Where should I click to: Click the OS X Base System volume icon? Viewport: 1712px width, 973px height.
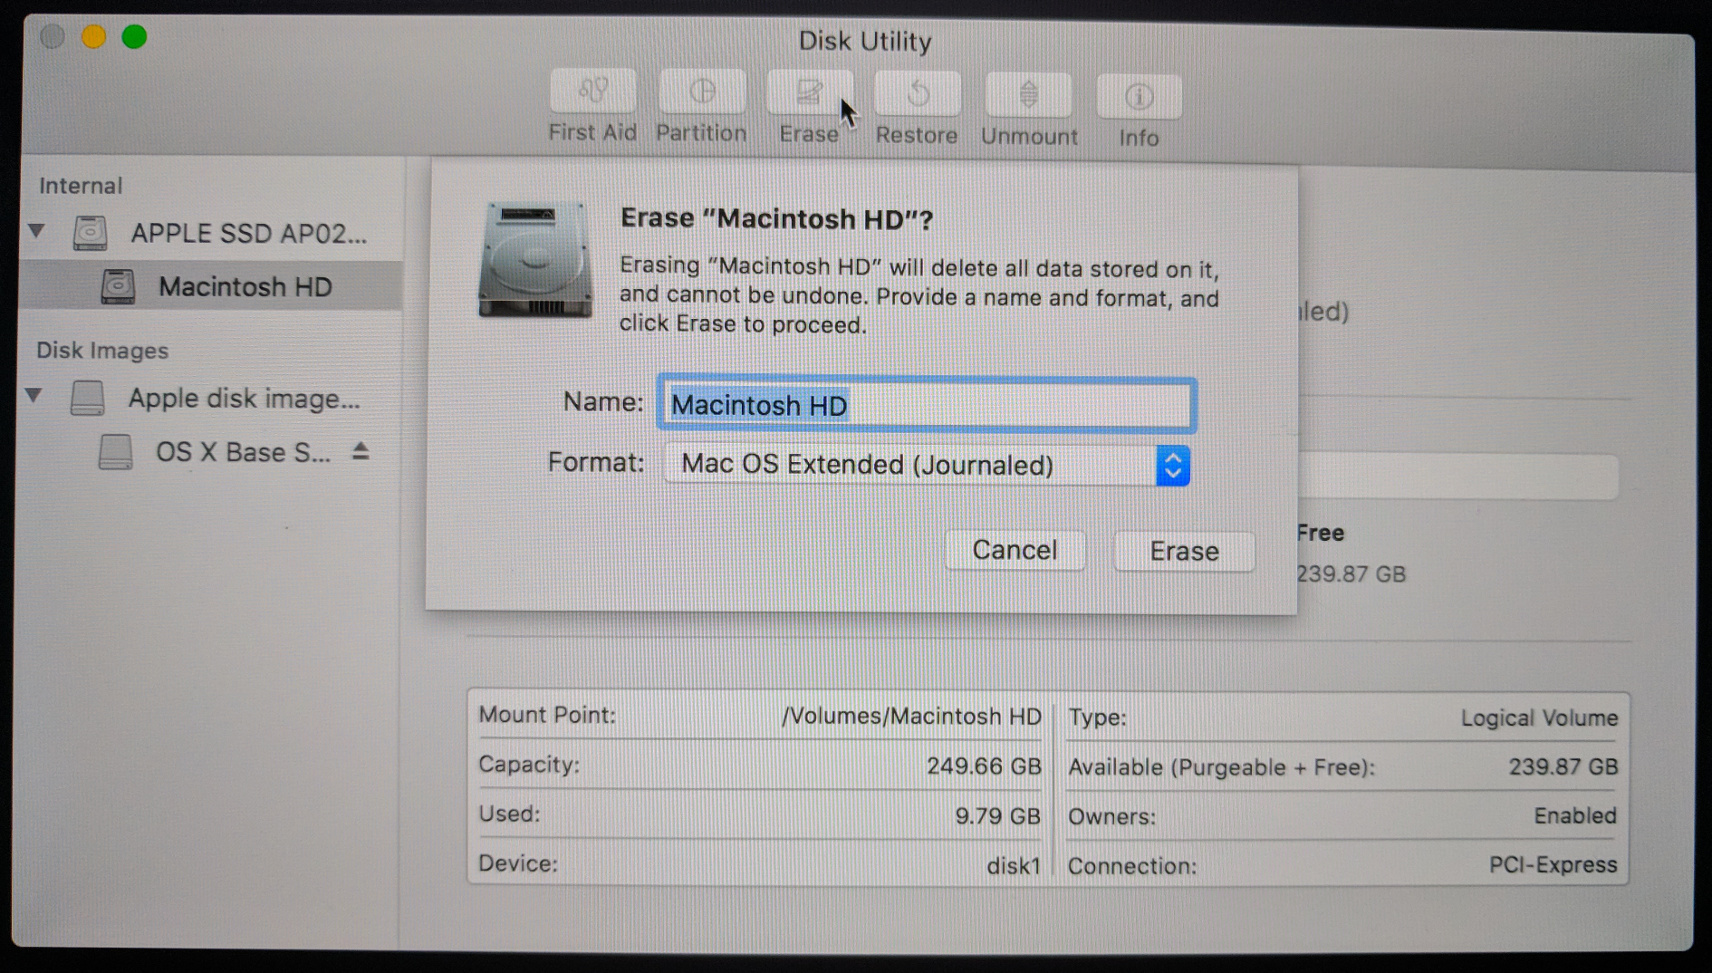tap(116, 451)
